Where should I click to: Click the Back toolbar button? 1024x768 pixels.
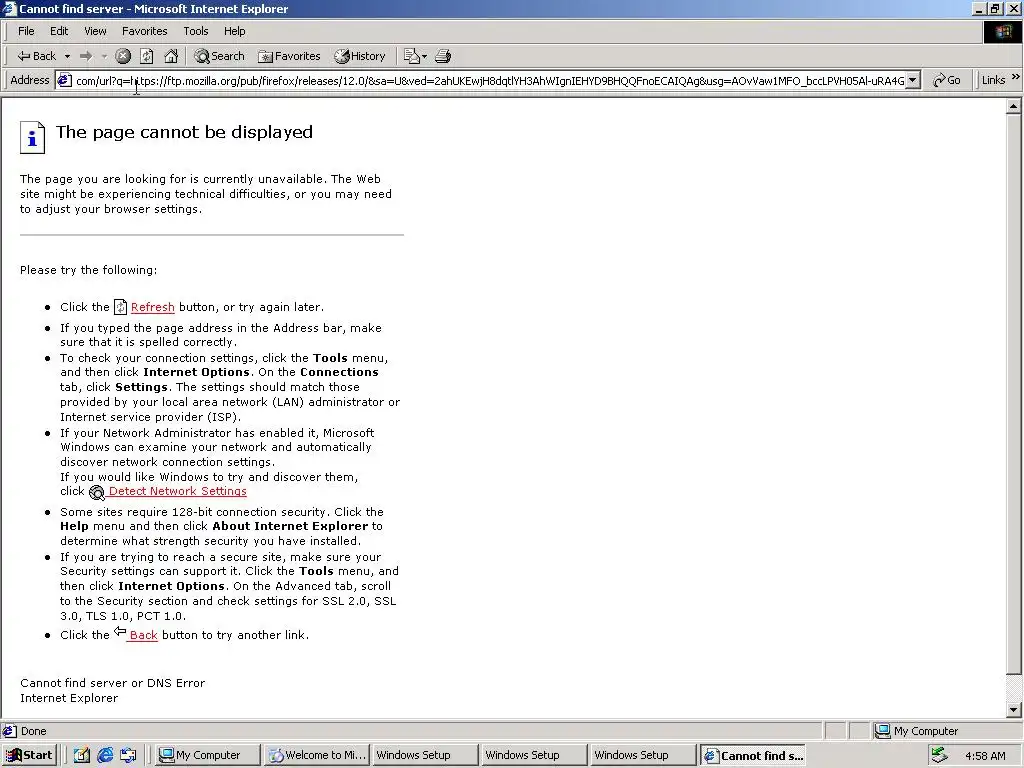(x=37, y=56)
